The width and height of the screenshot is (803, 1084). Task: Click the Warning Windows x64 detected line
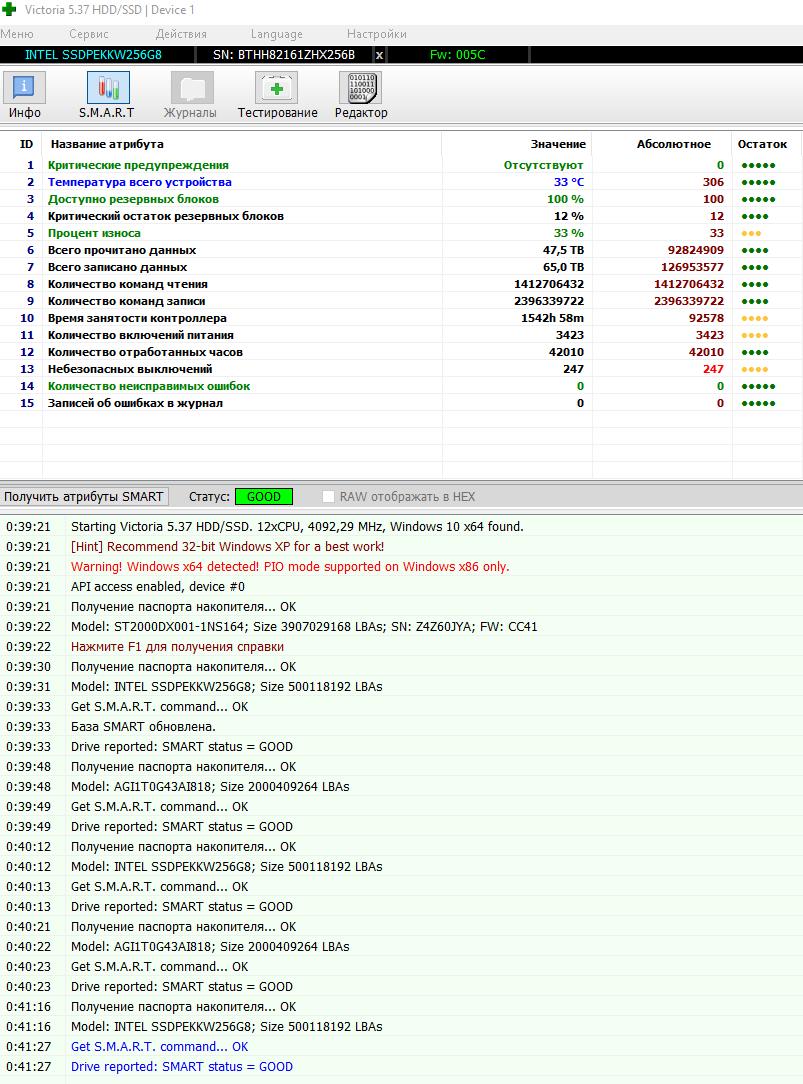click(290, 566)
